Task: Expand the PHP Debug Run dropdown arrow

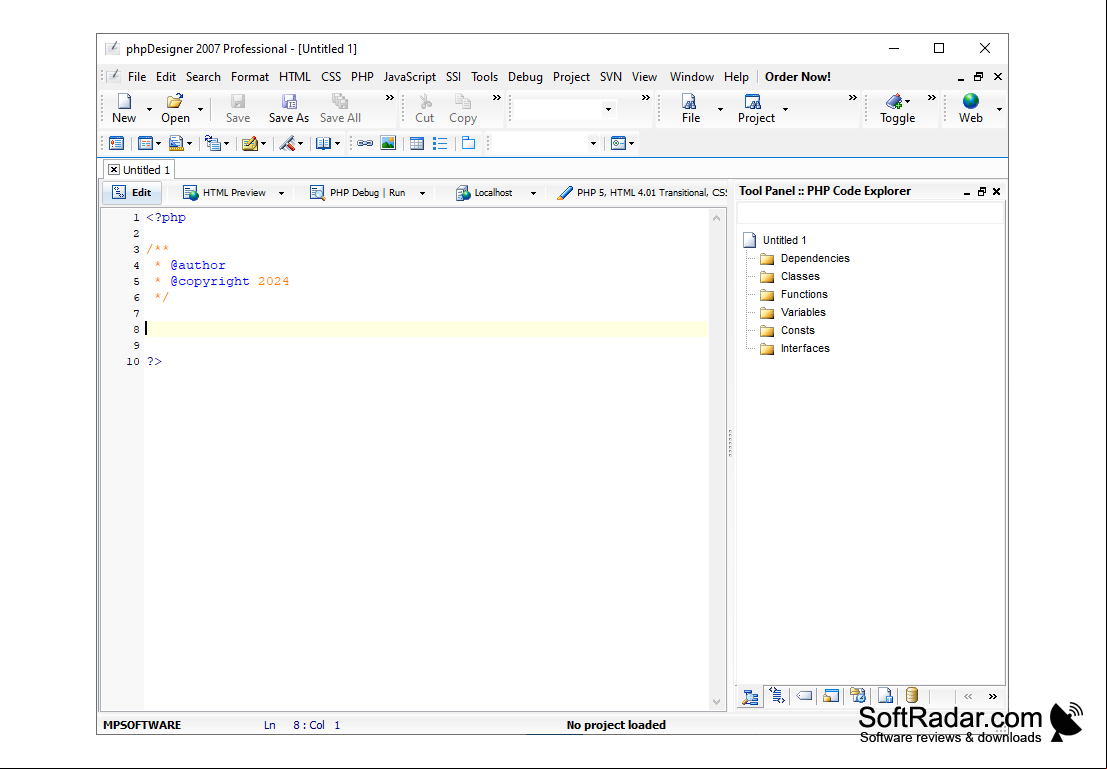Action: pos(422,193)
